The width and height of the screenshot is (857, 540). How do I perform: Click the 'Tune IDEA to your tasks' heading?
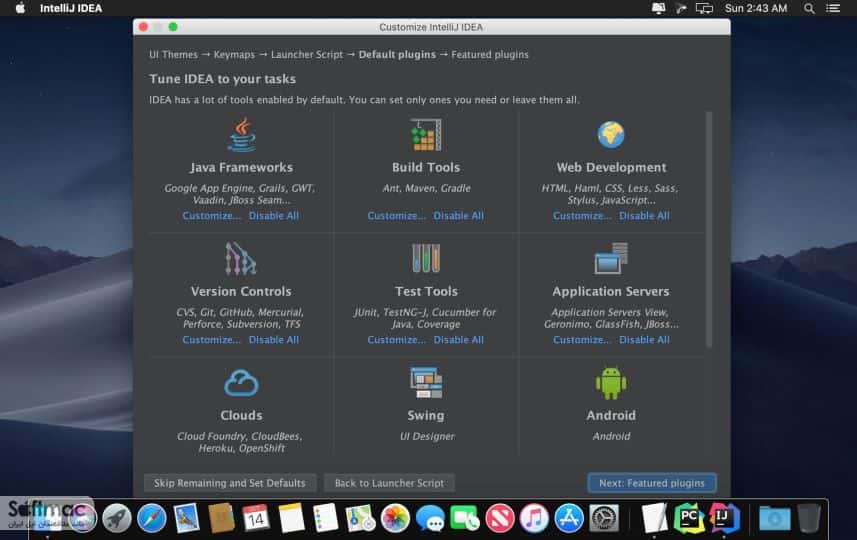click(222, 79)
